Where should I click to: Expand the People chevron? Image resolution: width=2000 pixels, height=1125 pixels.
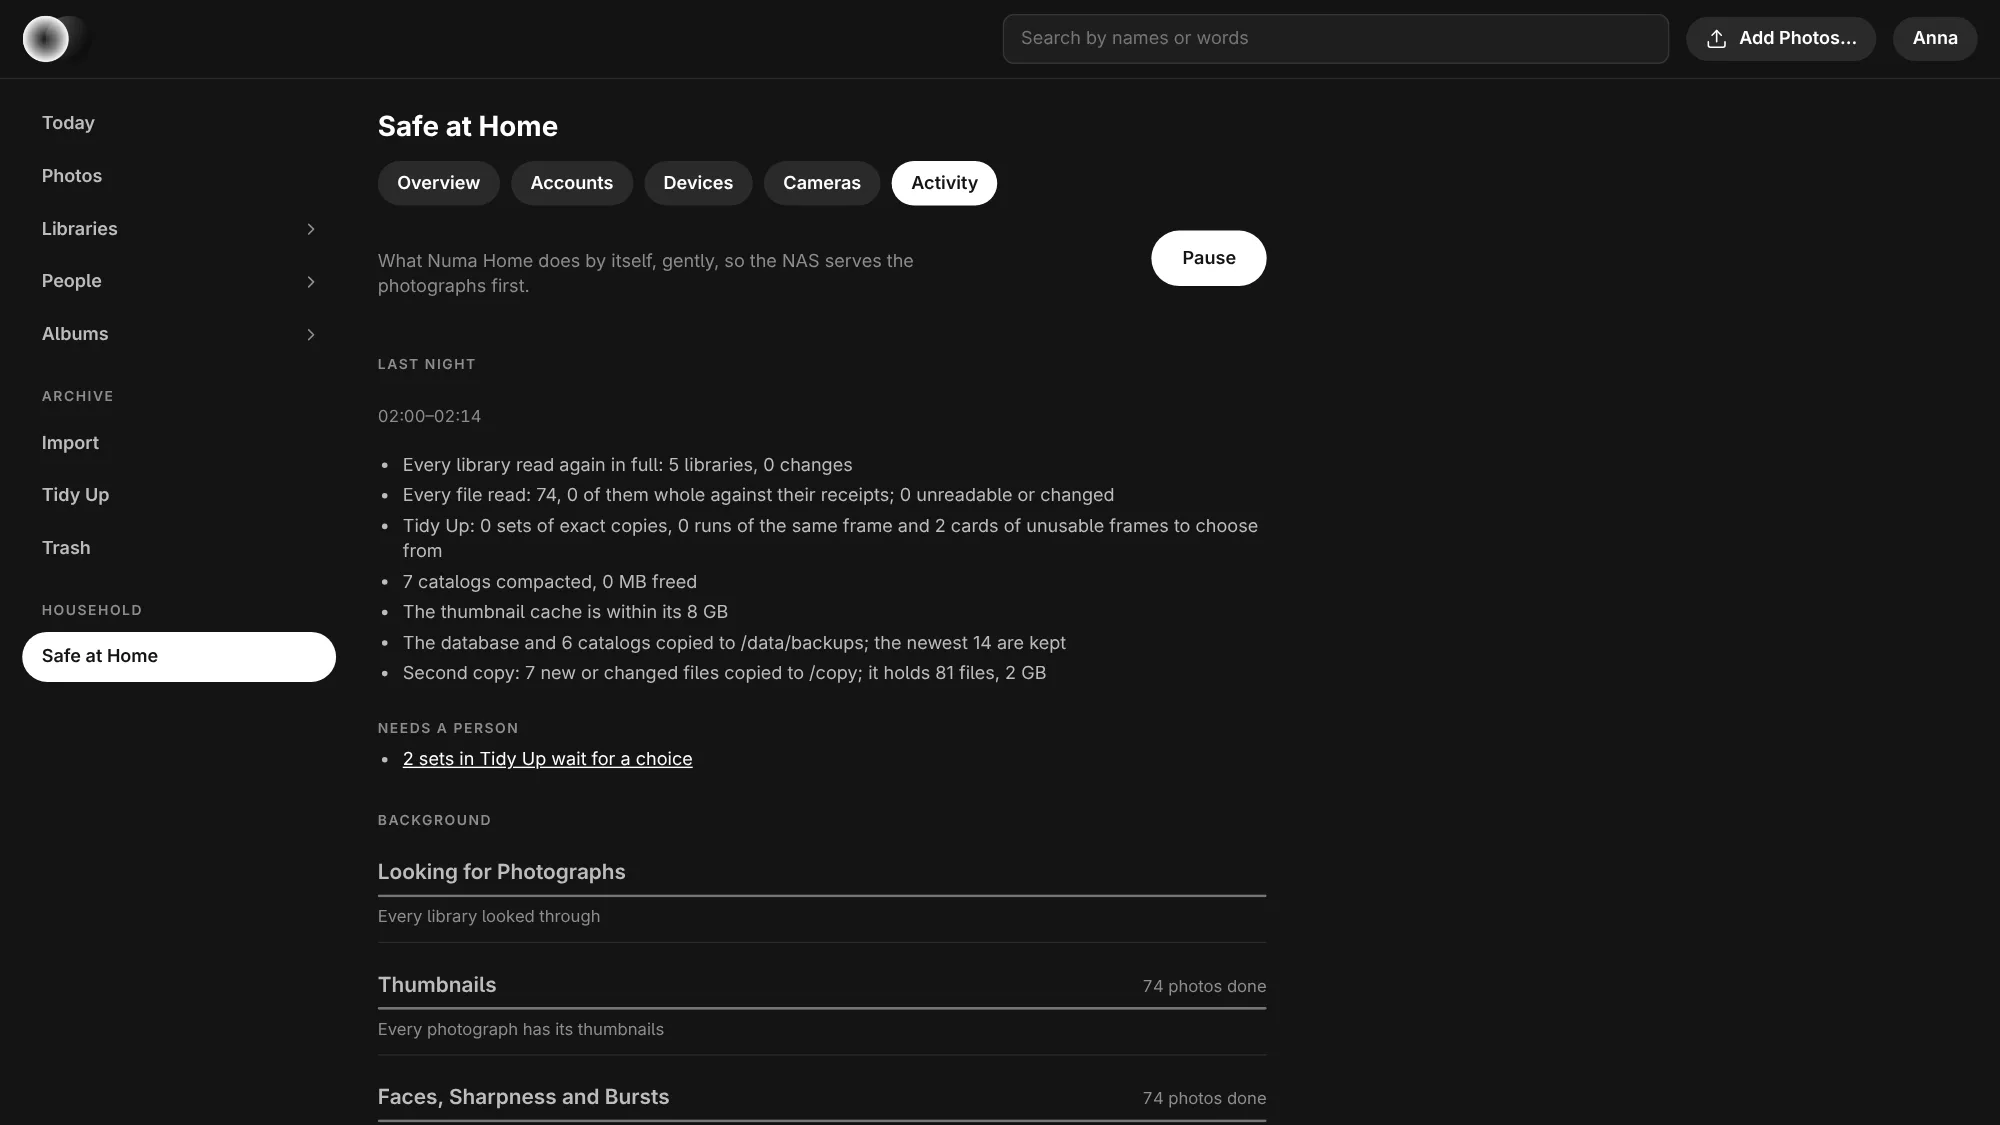click(x=310, y=282)
